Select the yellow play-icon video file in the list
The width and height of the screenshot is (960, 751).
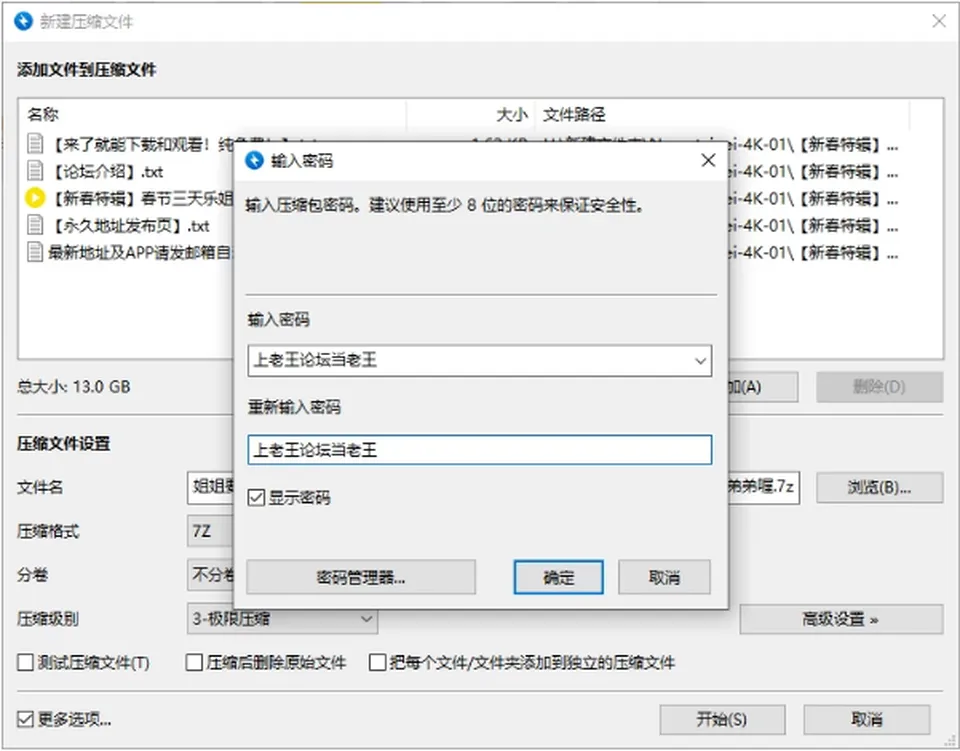point(36,198)
